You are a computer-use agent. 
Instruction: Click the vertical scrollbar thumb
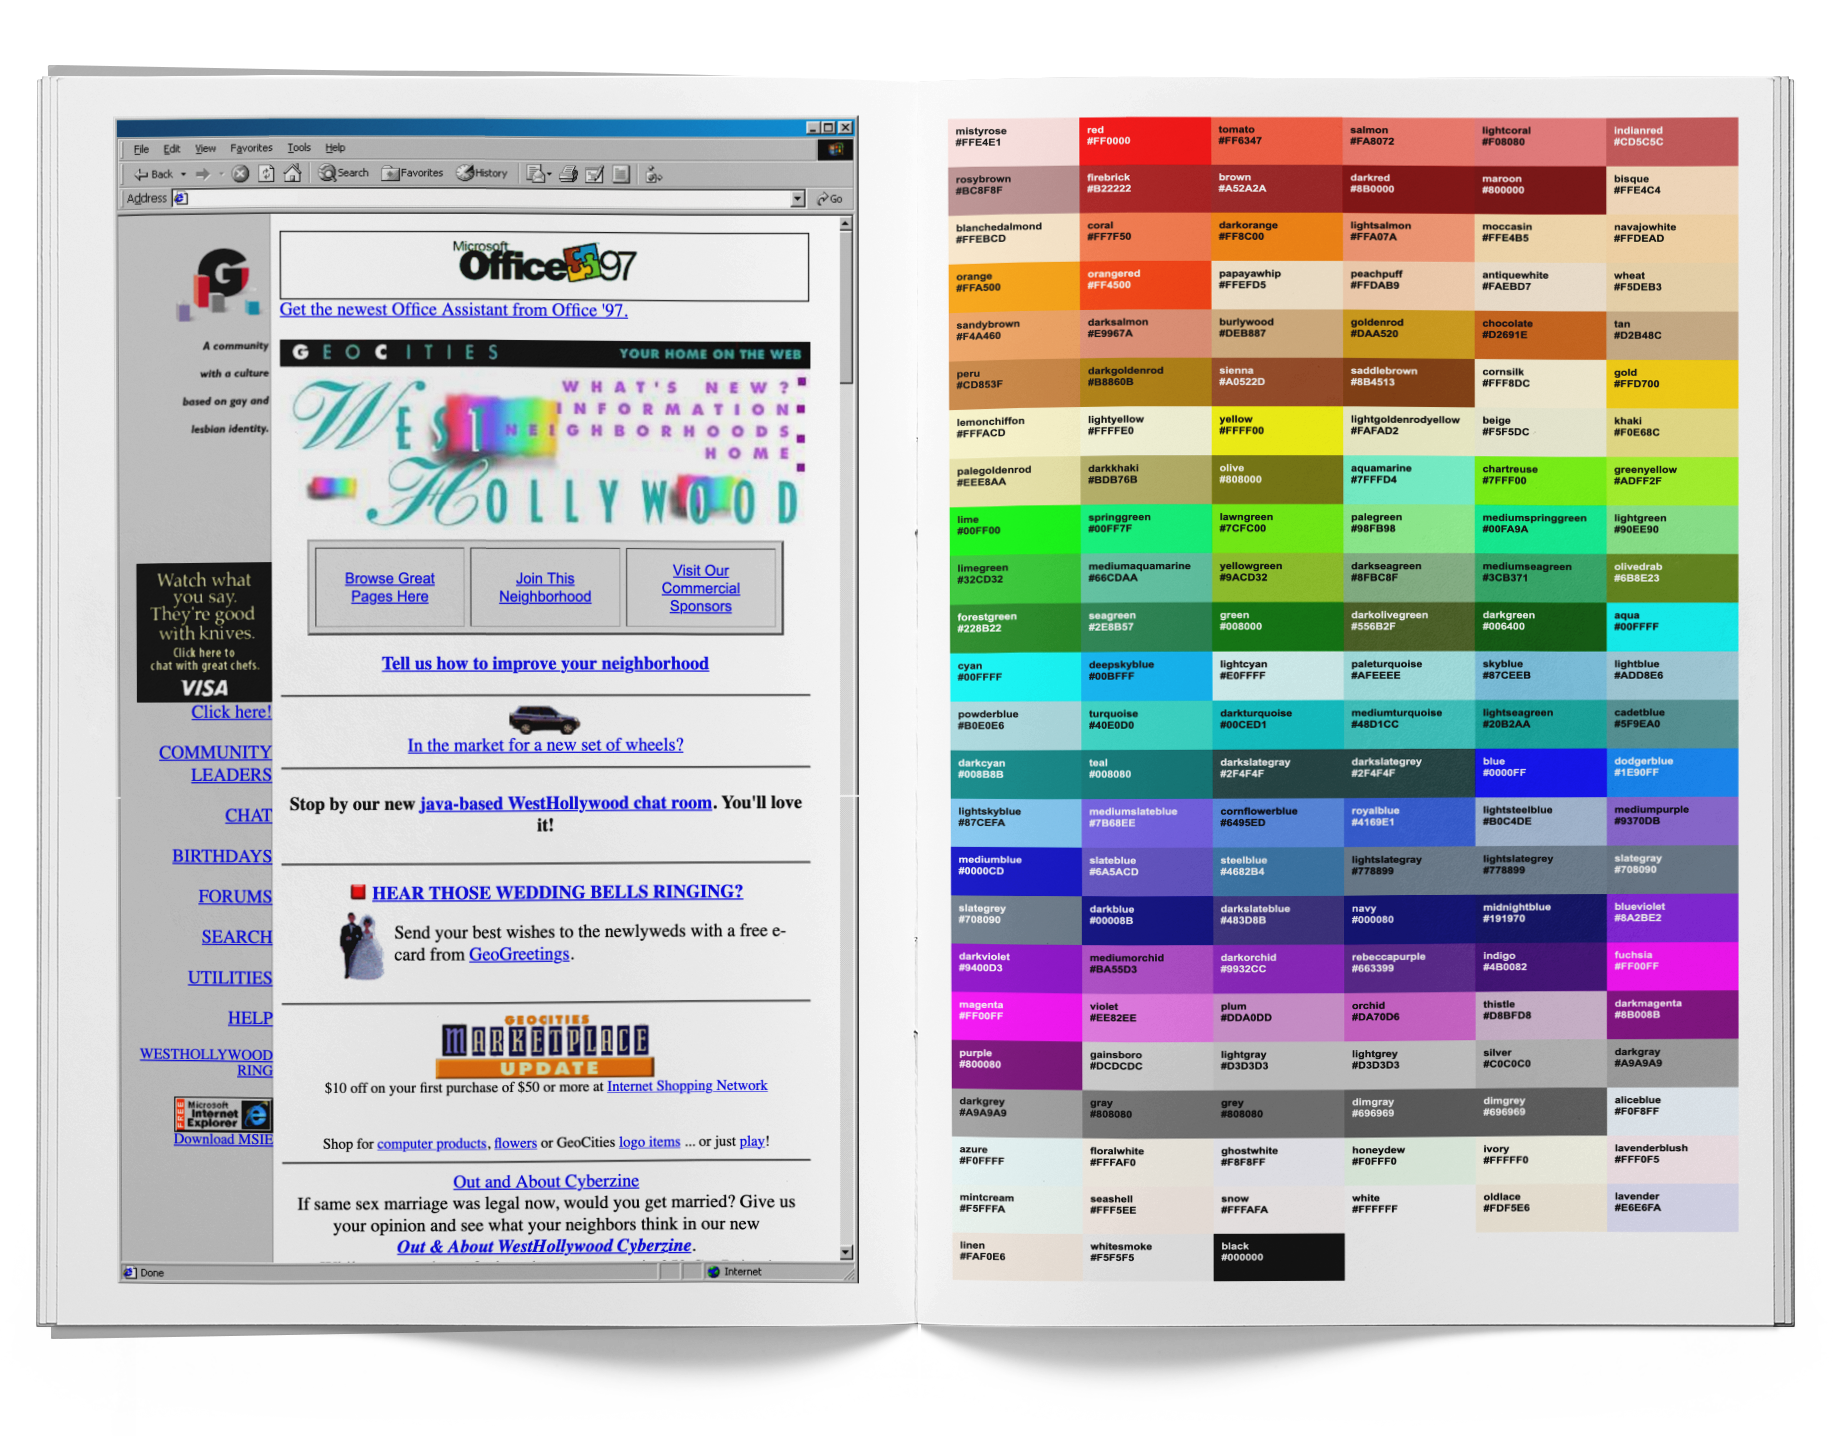846,309
